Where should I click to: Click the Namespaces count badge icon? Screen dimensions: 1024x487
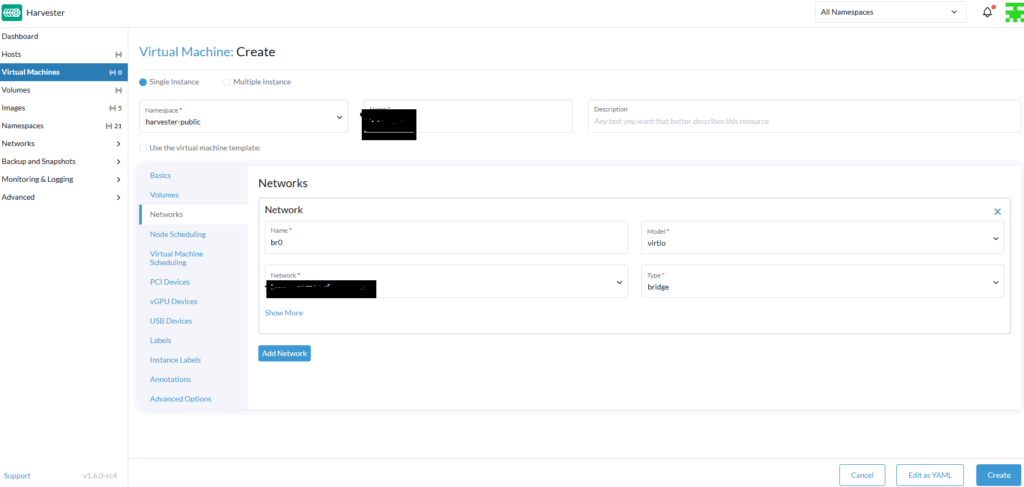coord(114,126)
